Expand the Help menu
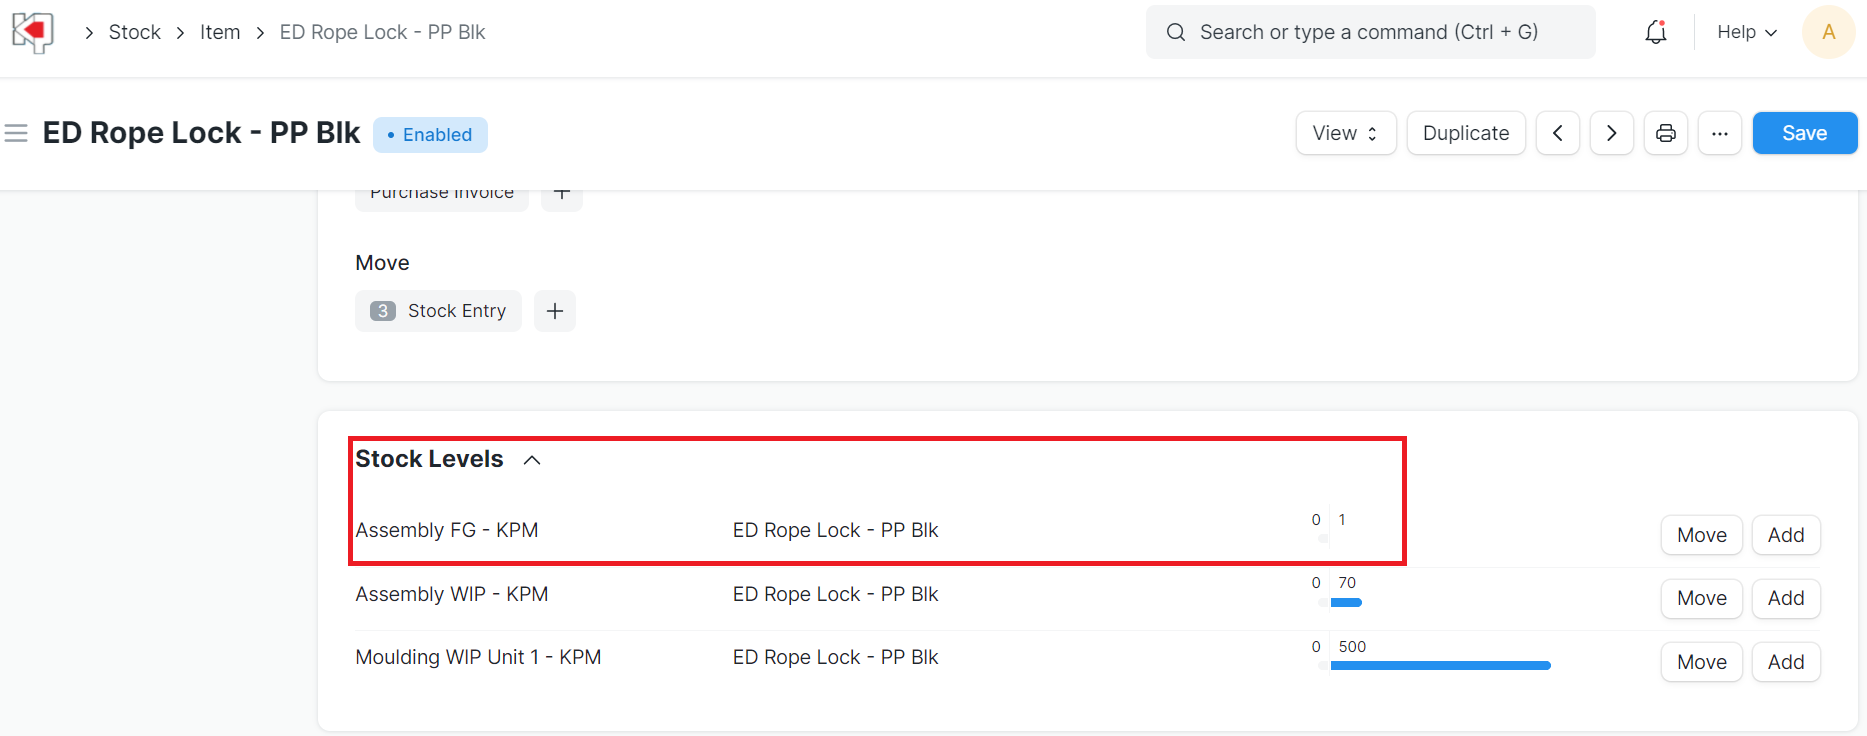 coord(1746,32)
